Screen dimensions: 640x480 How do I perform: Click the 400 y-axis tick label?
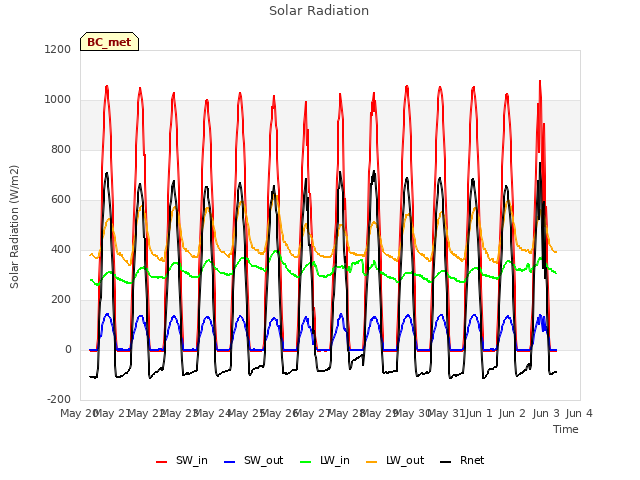[61, 249]
